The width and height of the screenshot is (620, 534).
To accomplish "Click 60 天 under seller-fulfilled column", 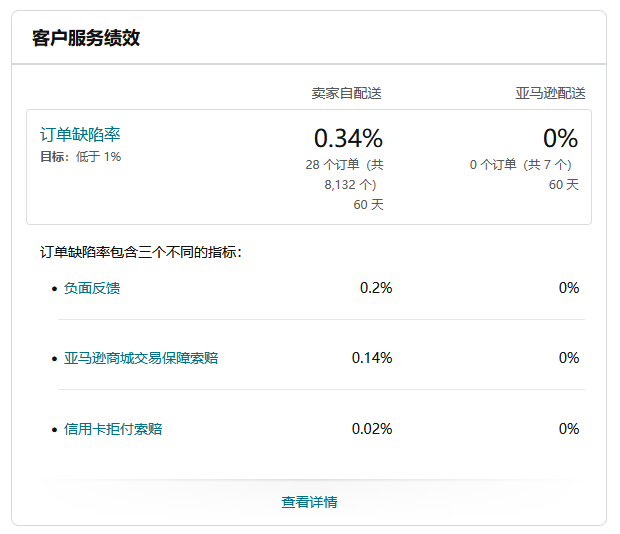I will (369, 204).
